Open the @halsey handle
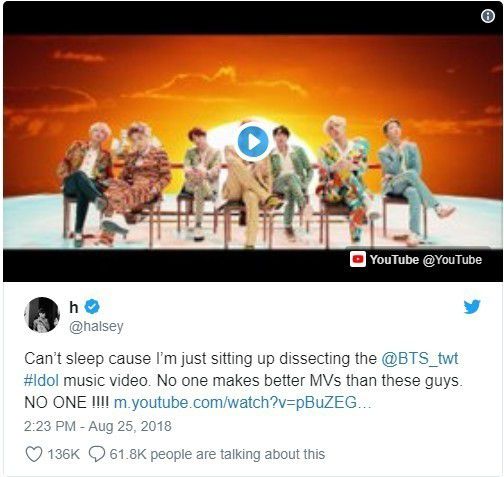504x477 pixels. pyautogui.click(x=96, y=326)
